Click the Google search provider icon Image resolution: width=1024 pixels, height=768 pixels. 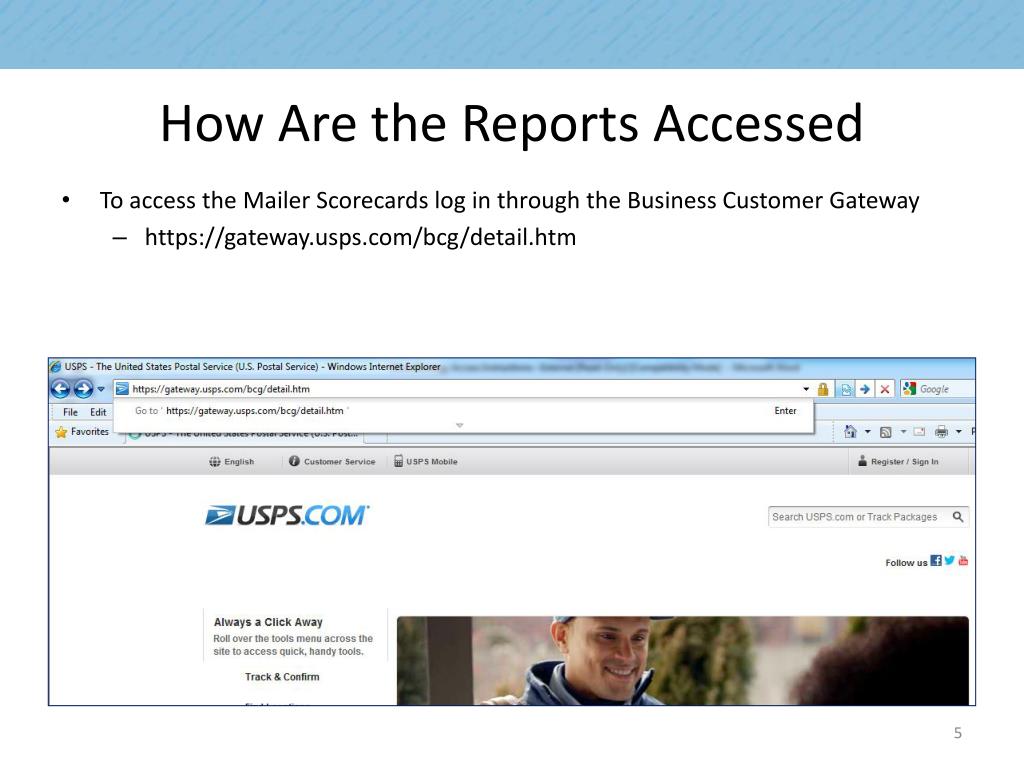point(909,389)
